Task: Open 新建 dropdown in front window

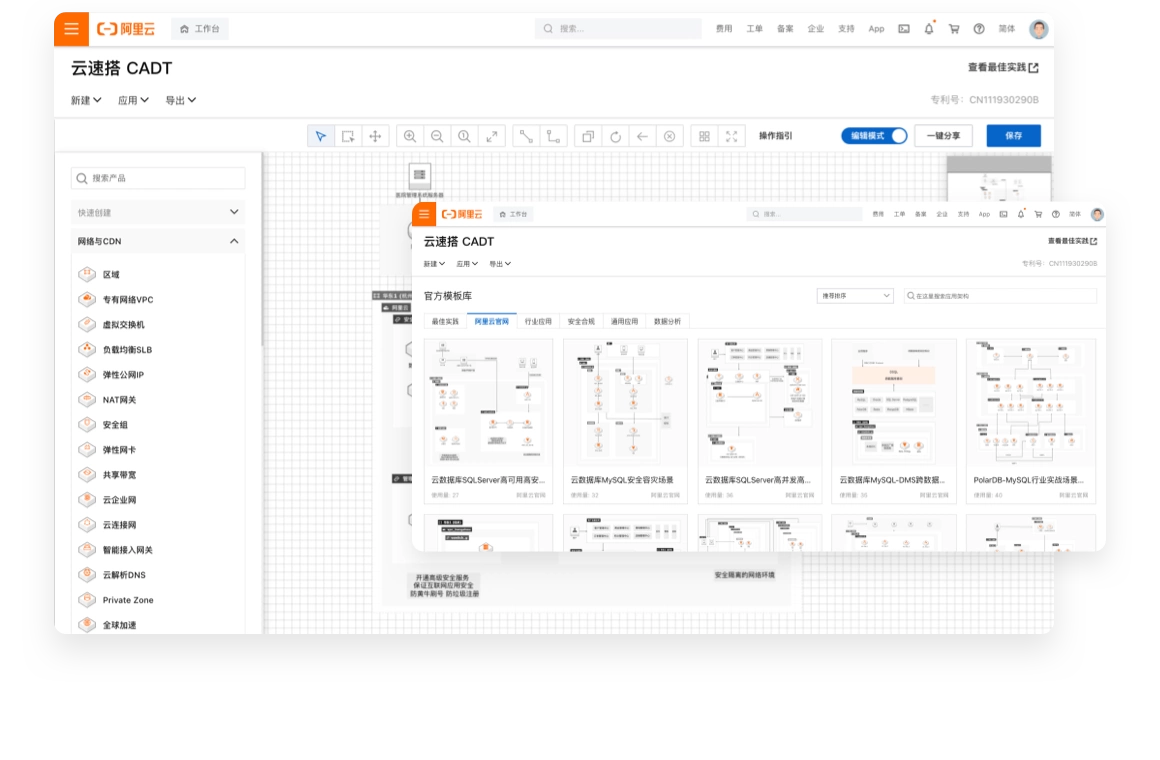Action: click(434, 263)
